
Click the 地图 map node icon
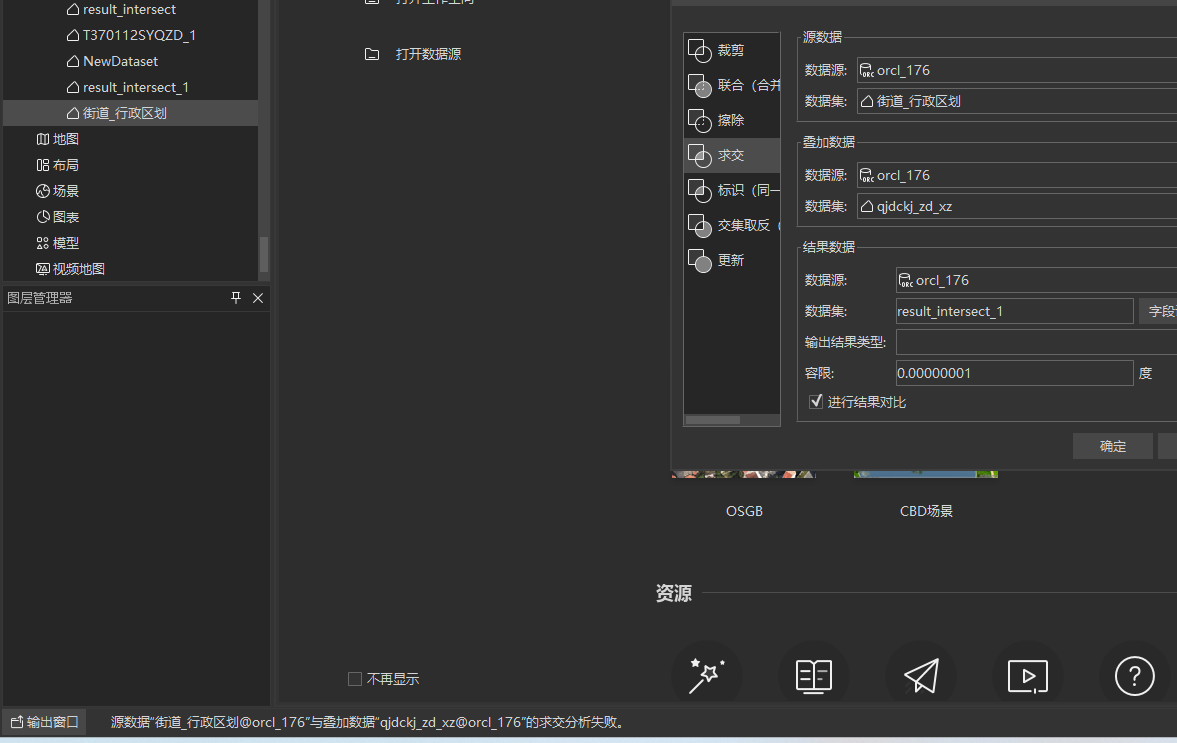click(43, 139)
